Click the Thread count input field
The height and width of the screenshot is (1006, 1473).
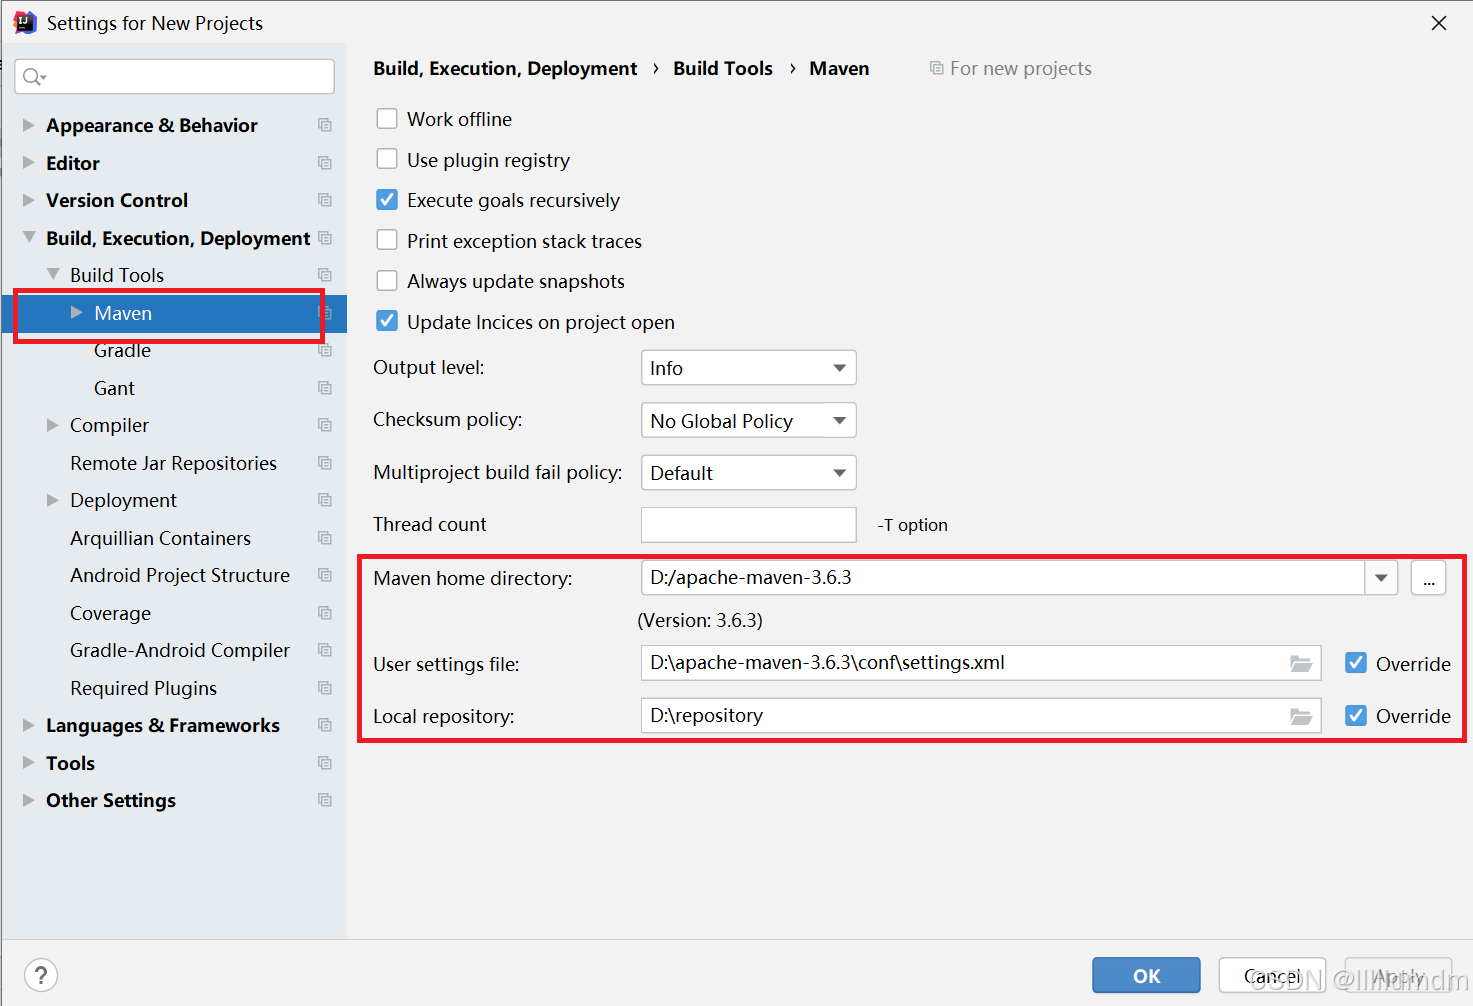pyautogui.click(x=748, y=524)
